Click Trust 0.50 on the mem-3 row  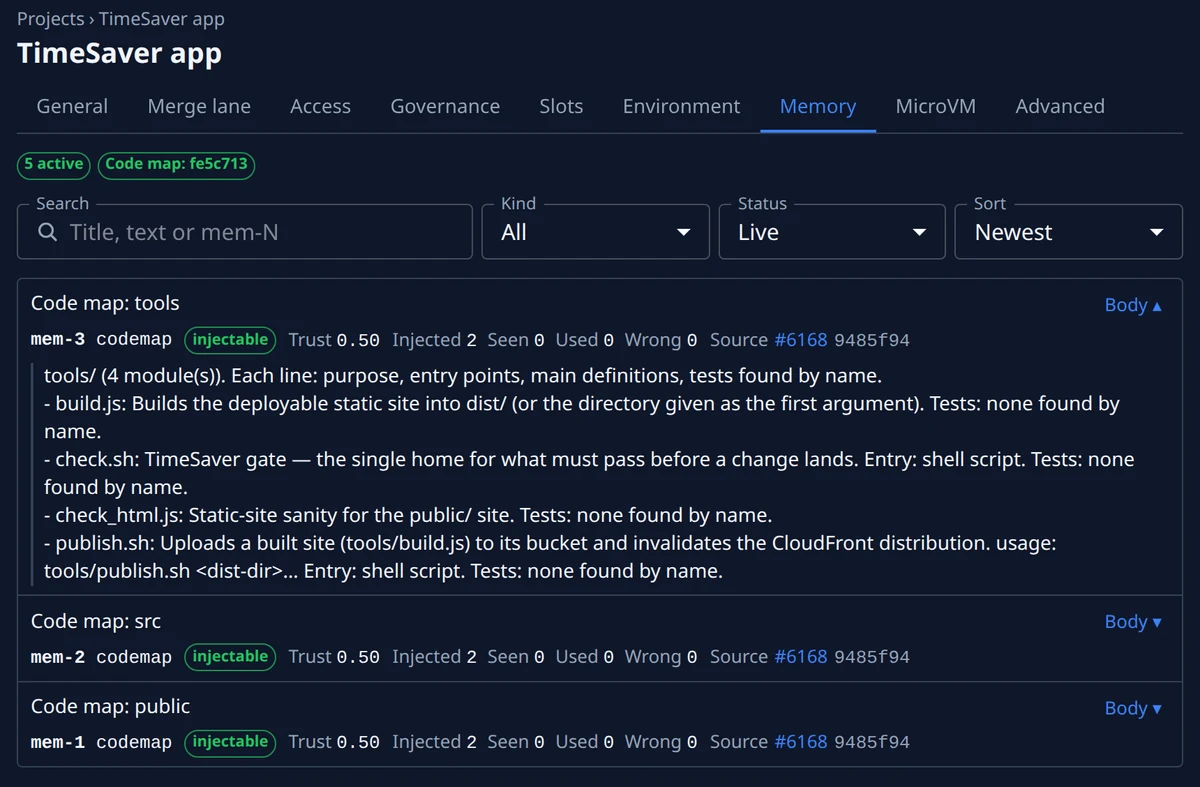(x=334, y=340)
